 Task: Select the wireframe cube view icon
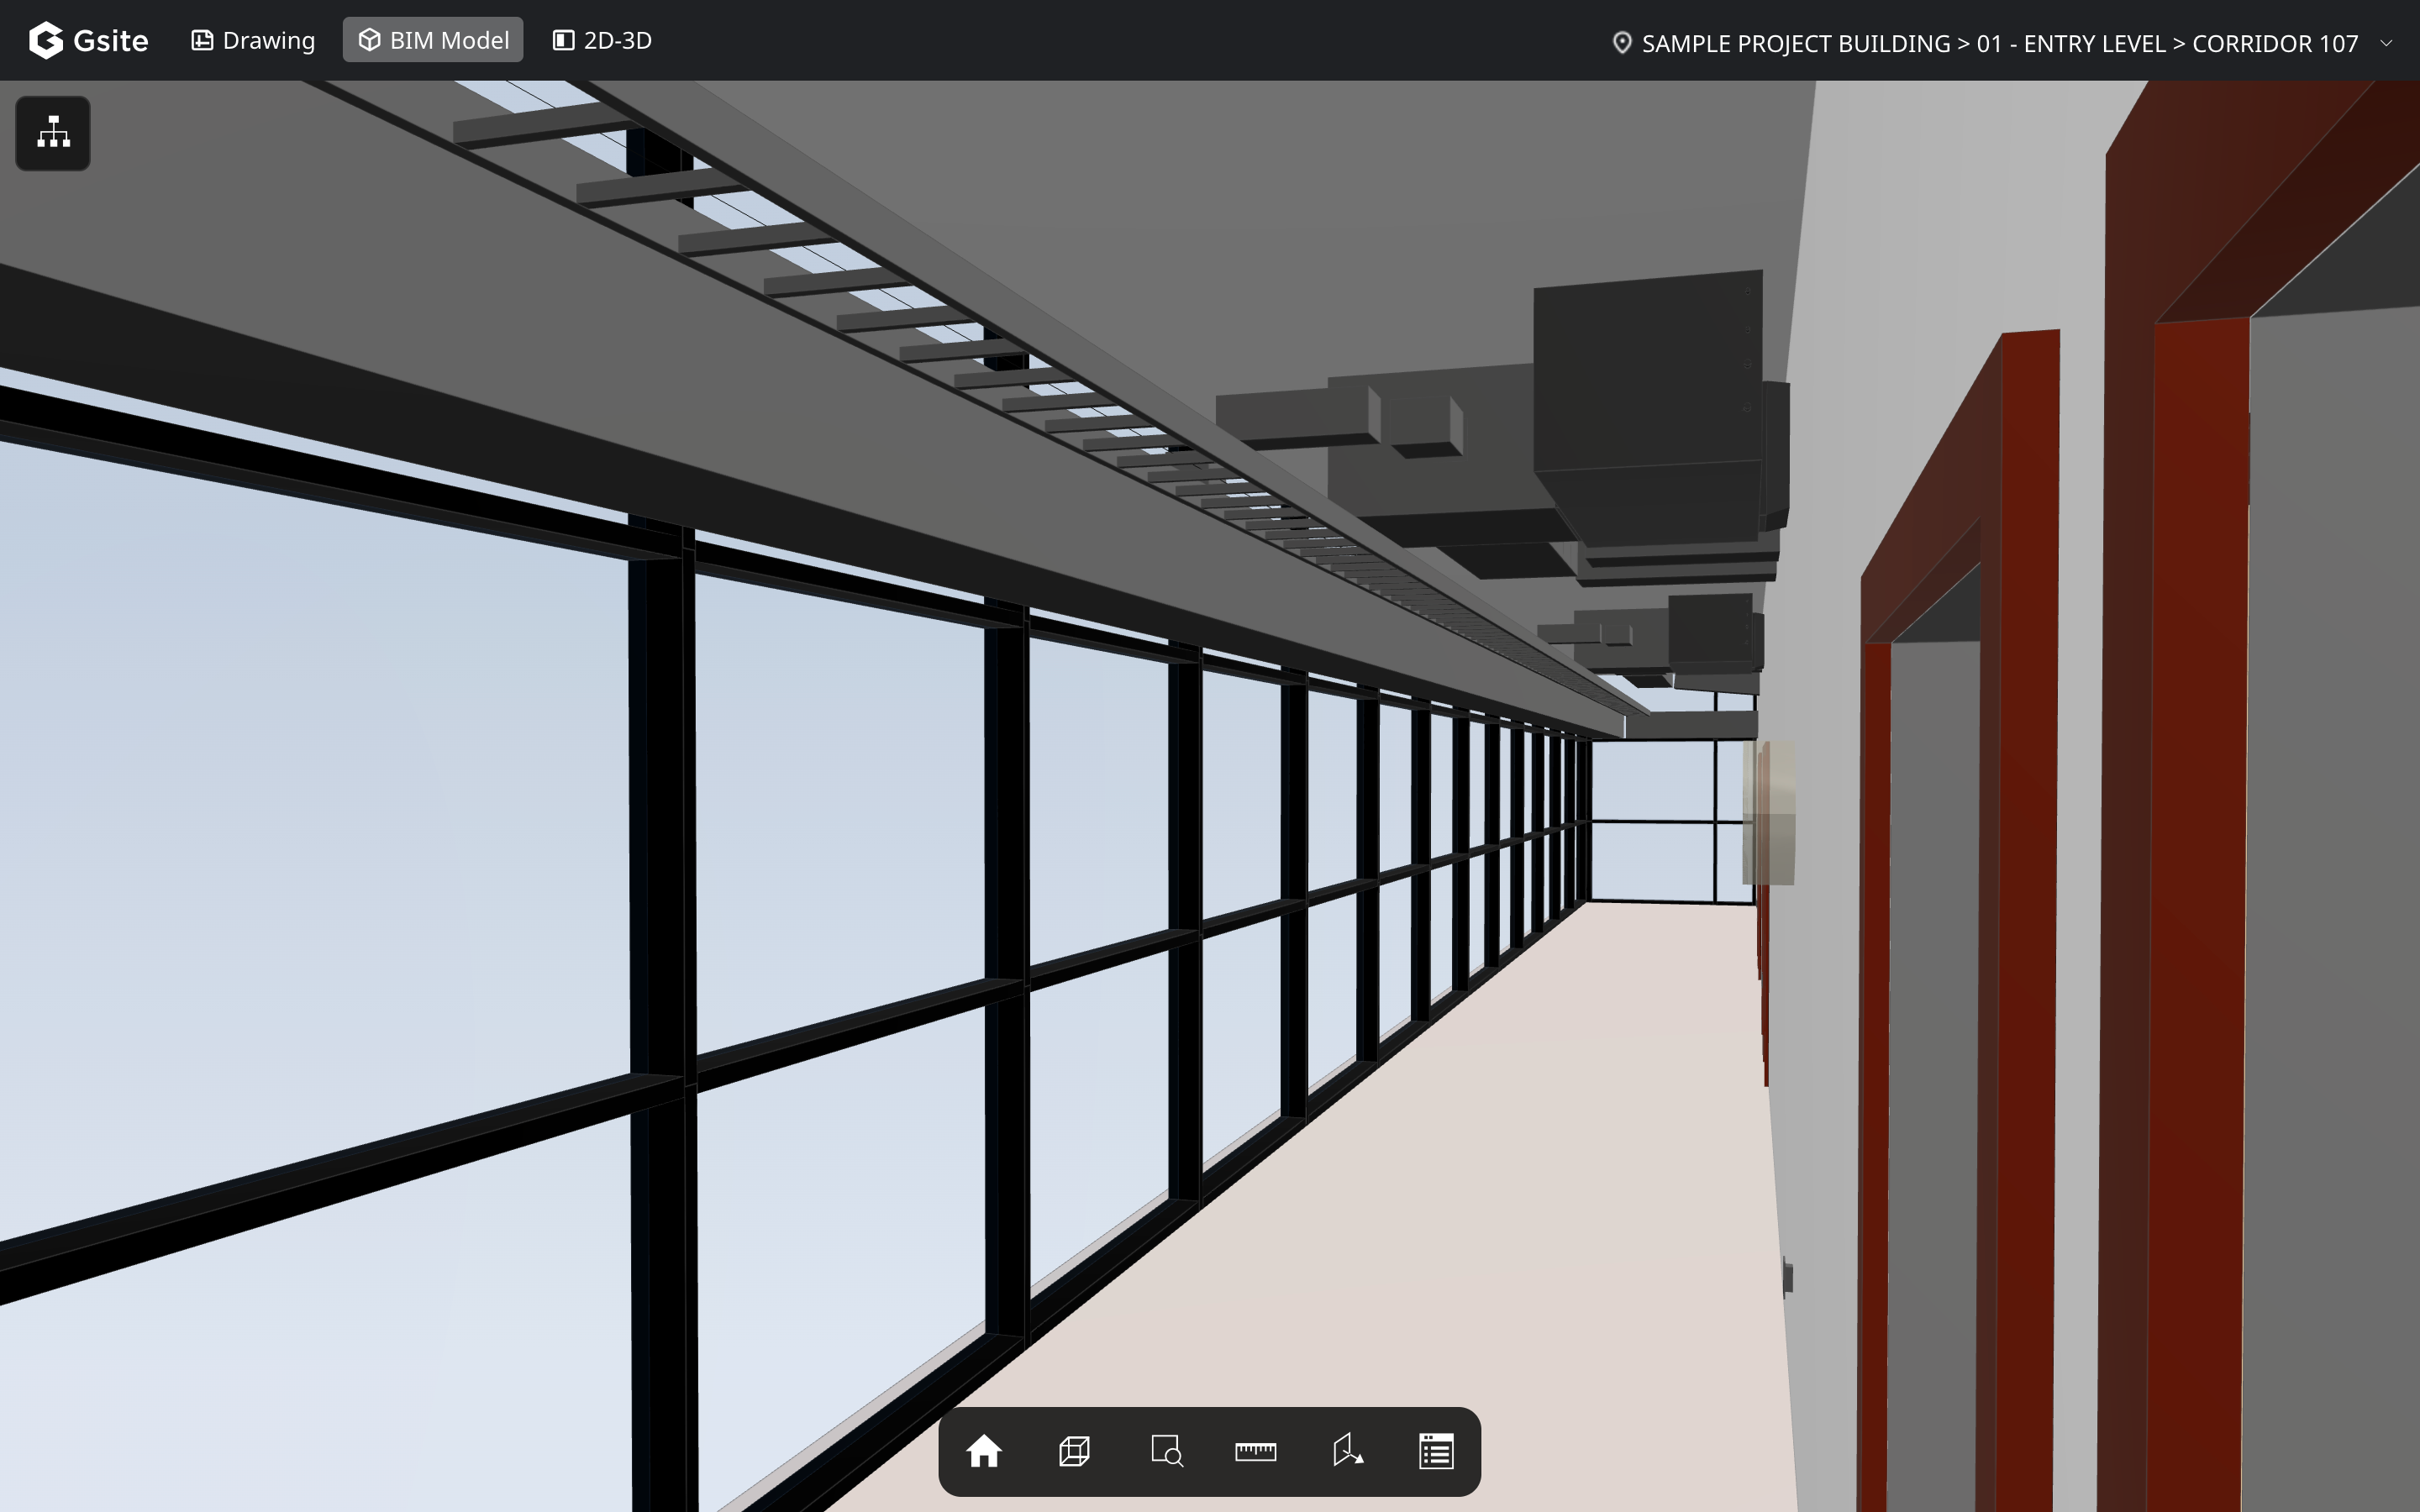1074,1450
